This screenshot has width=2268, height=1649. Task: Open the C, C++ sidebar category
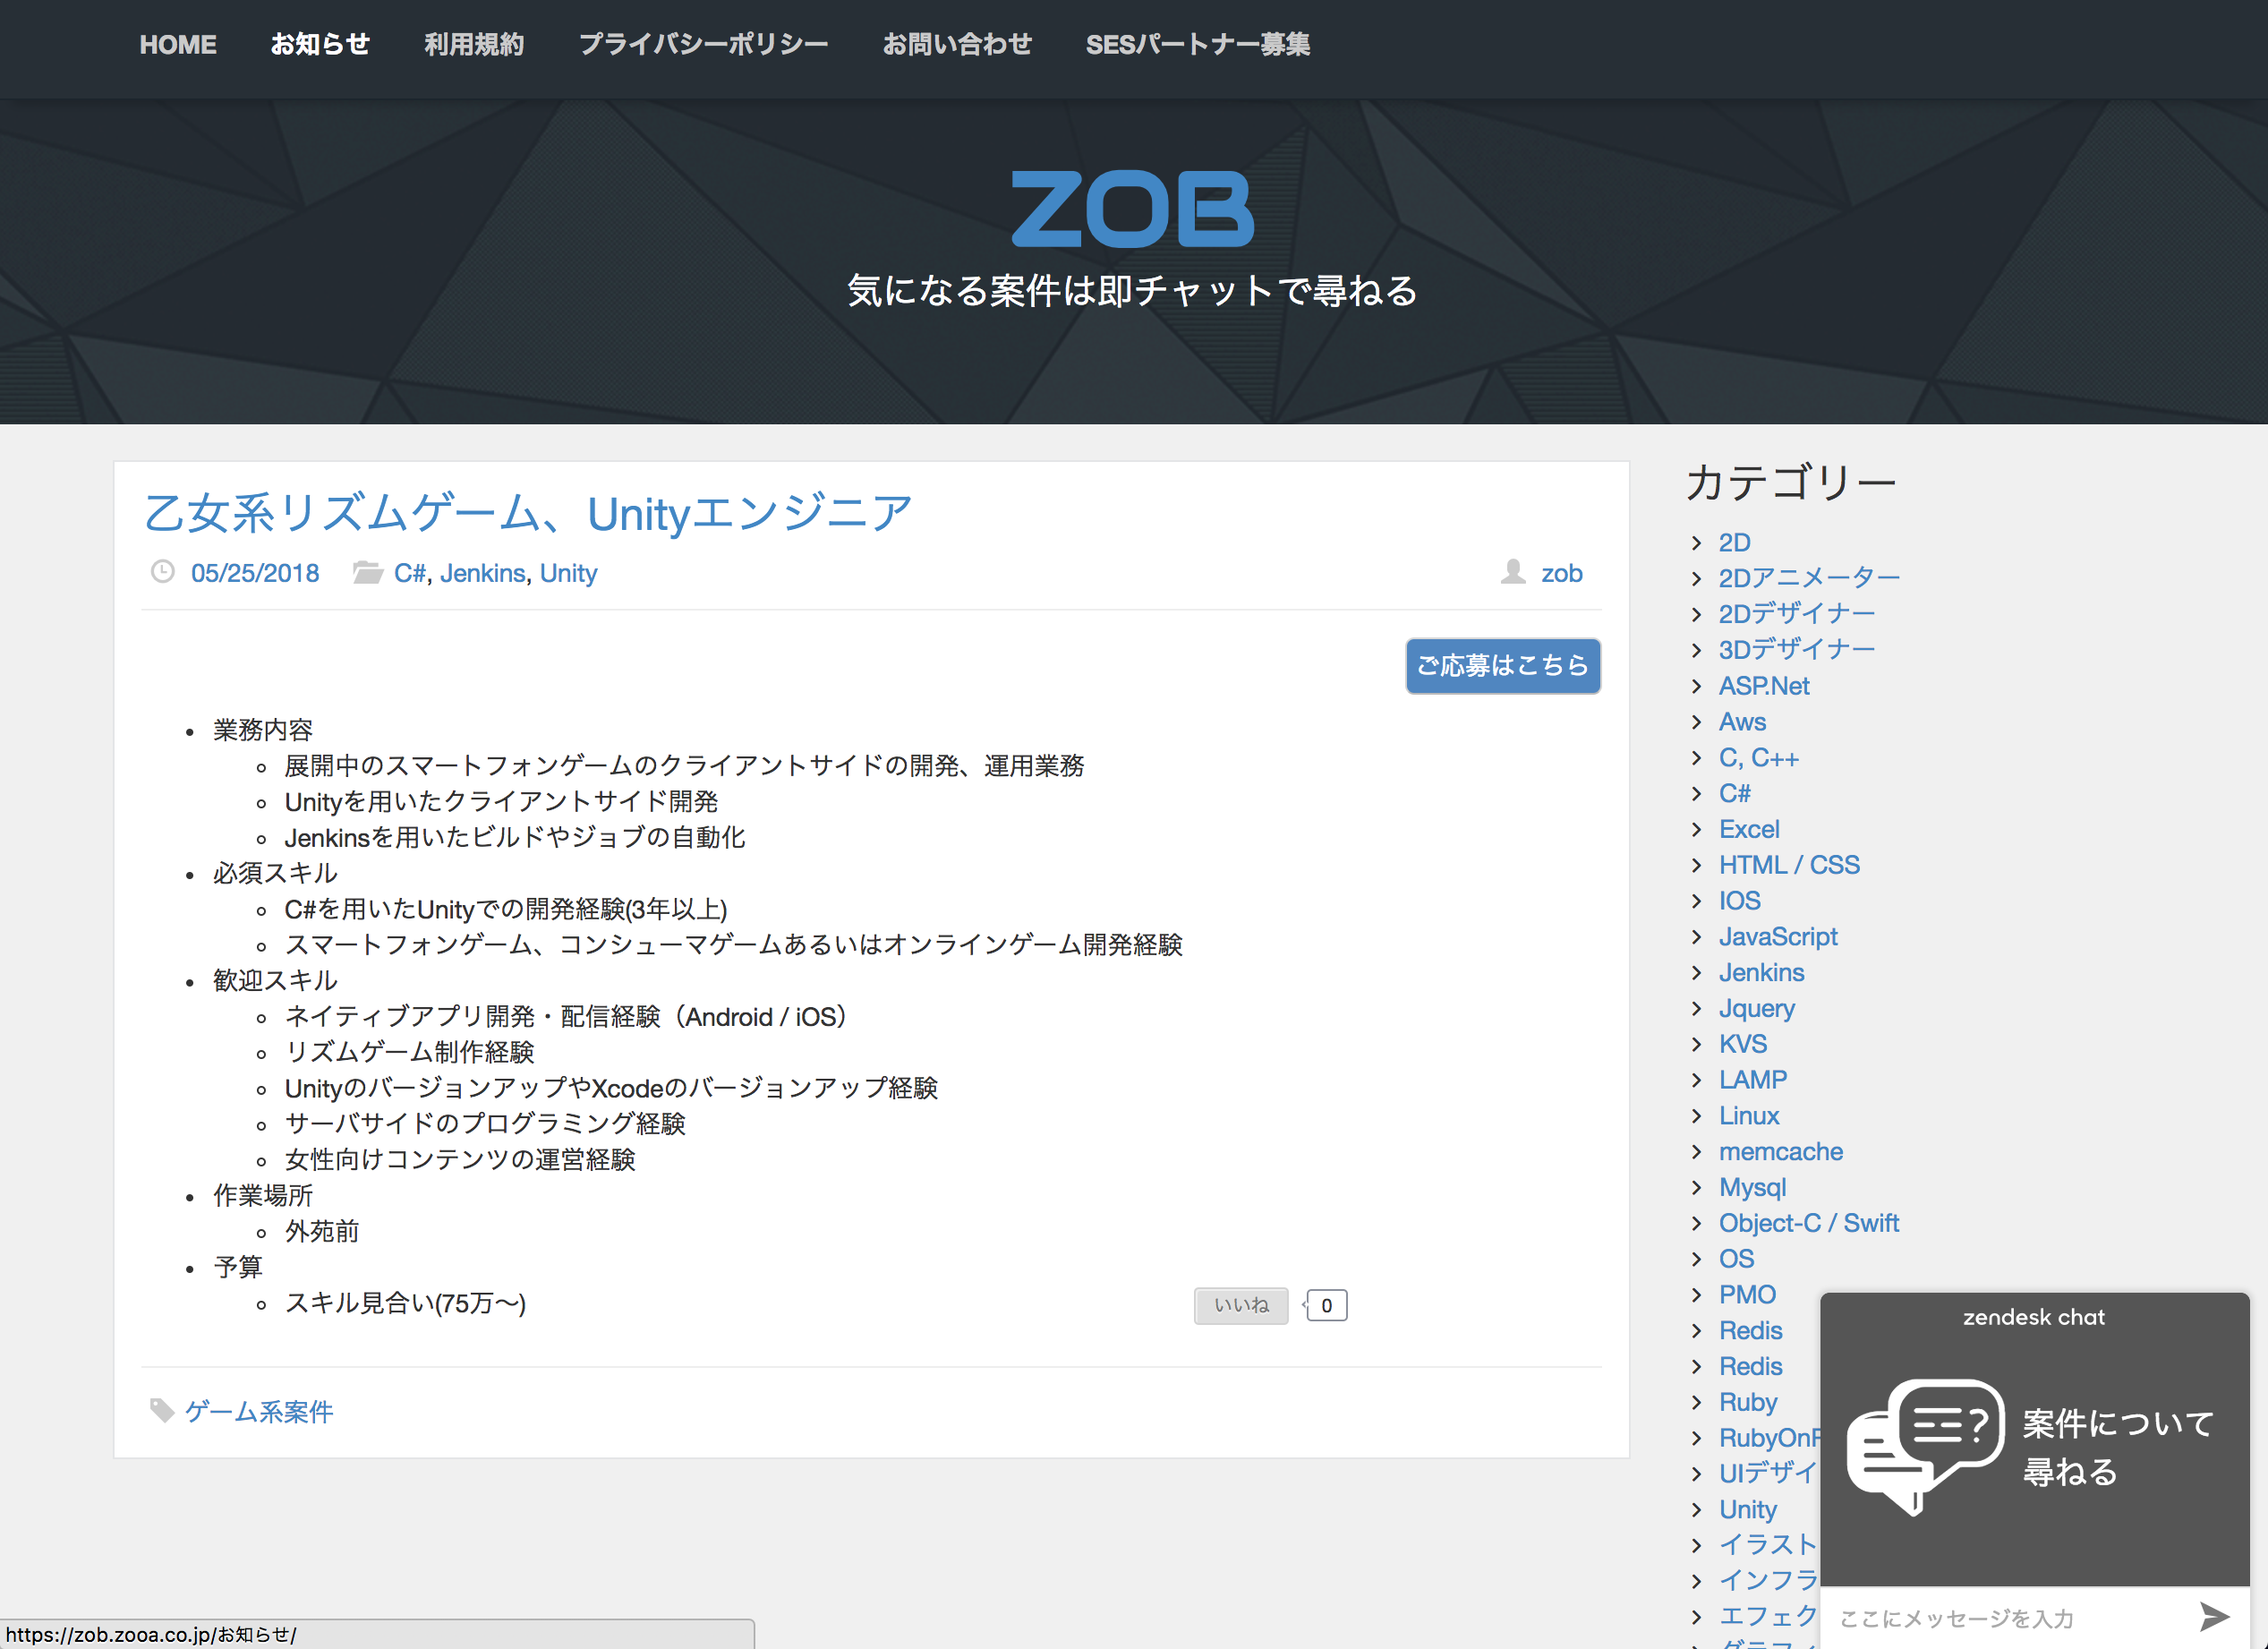click(x=1759, y=758)
